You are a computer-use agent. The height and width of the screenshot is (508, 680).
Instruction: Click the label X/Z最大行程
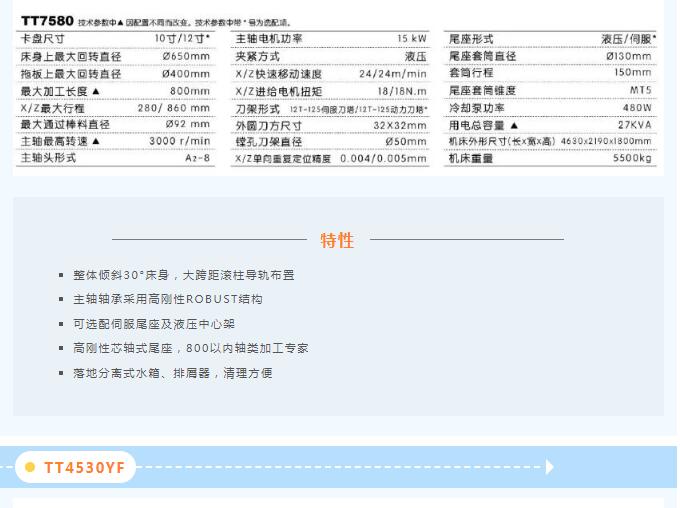[52, 108]
